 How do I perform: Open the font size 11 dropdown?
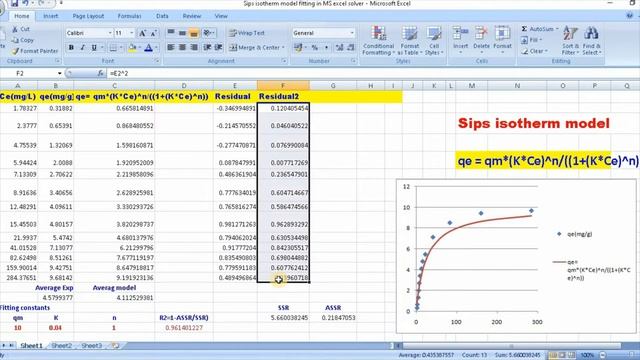(x=131, y=33)
